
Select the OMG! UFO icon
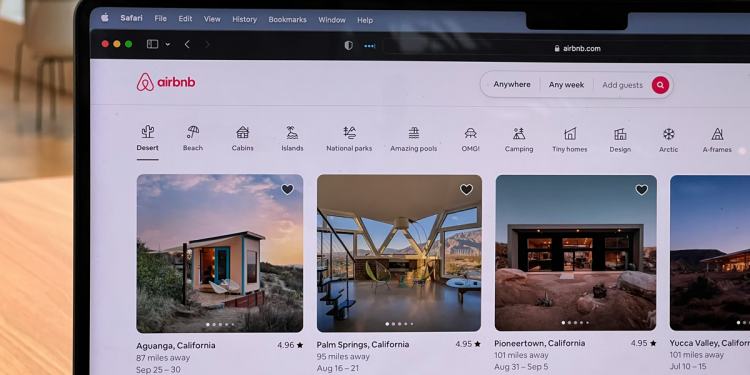click(470, 133)
